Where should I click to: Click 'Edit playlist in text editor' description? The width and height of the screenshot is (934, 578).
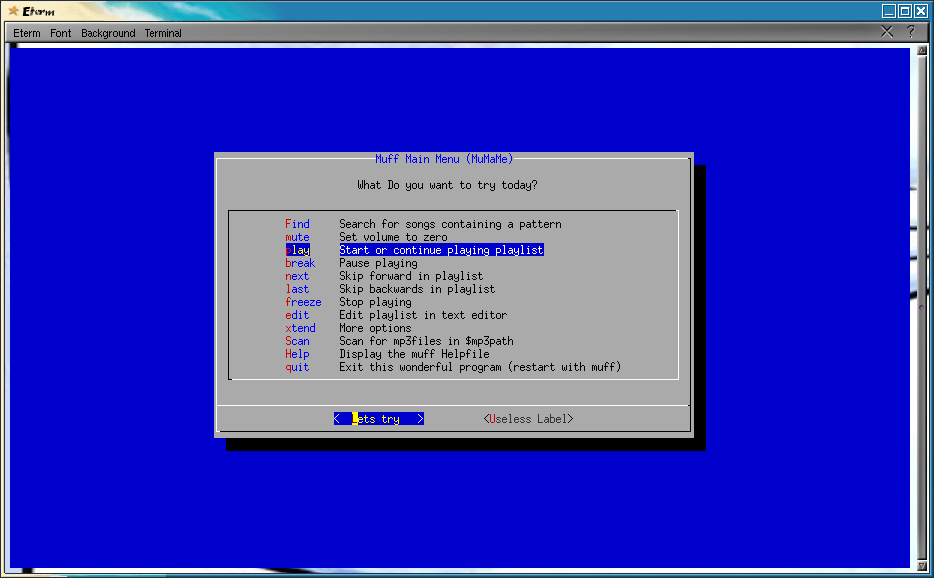(x=423, y=315)
